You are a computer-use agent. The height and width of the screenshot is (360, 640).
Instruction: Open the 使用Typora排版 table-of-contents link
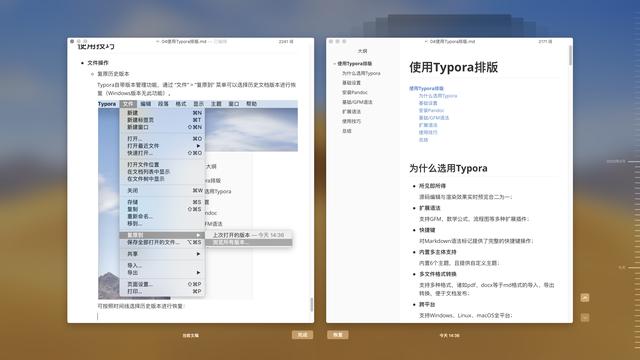point(427,88)
